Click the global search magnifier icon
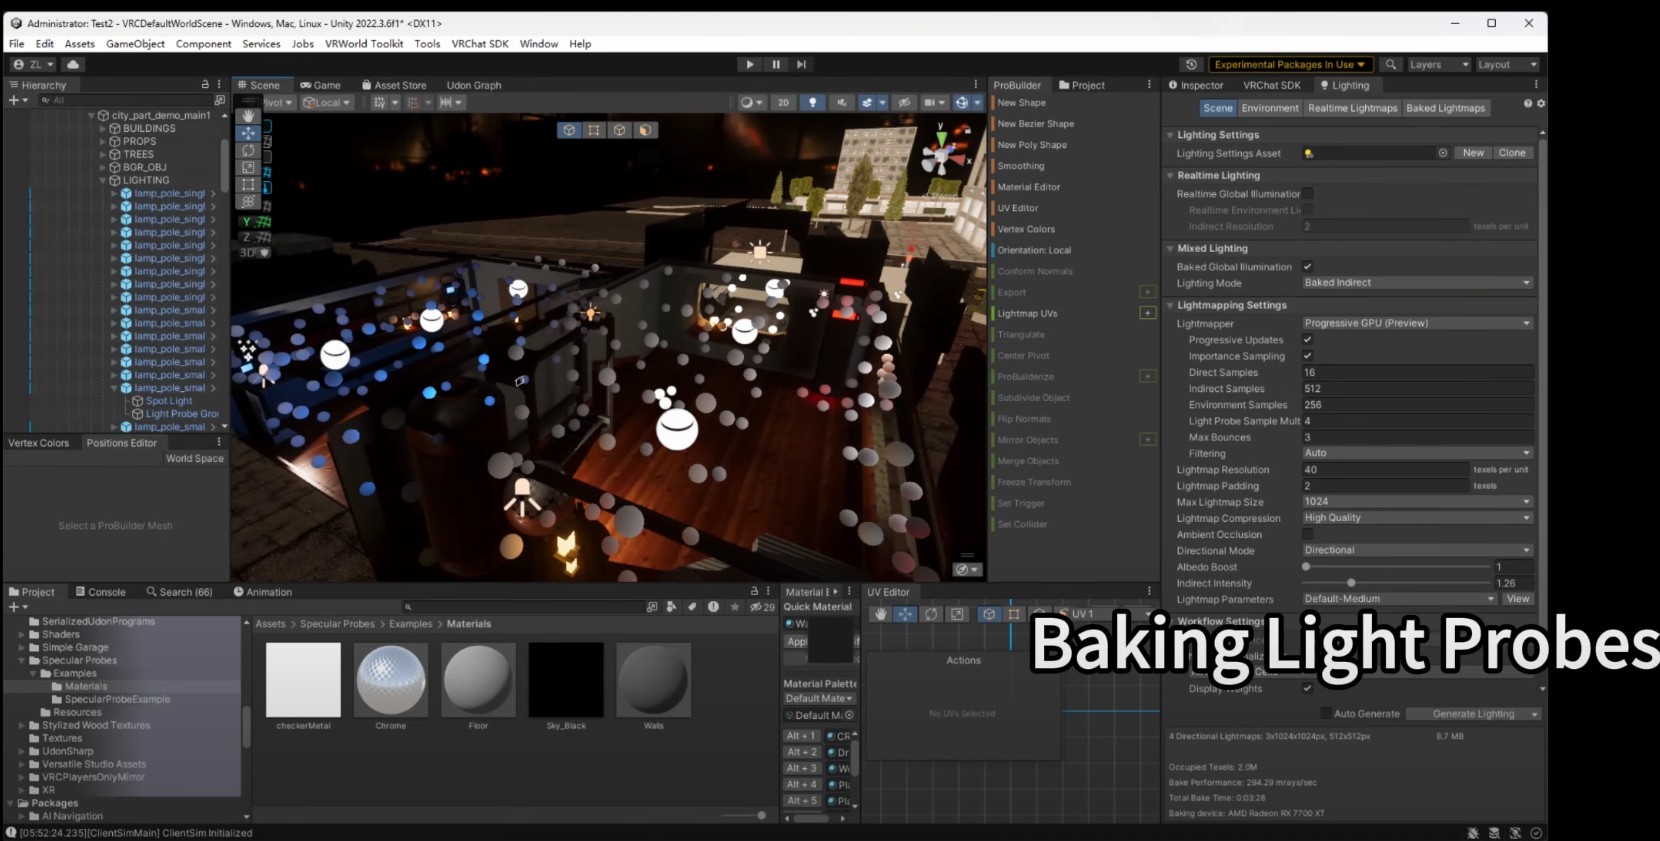 tap(1390, 65)
